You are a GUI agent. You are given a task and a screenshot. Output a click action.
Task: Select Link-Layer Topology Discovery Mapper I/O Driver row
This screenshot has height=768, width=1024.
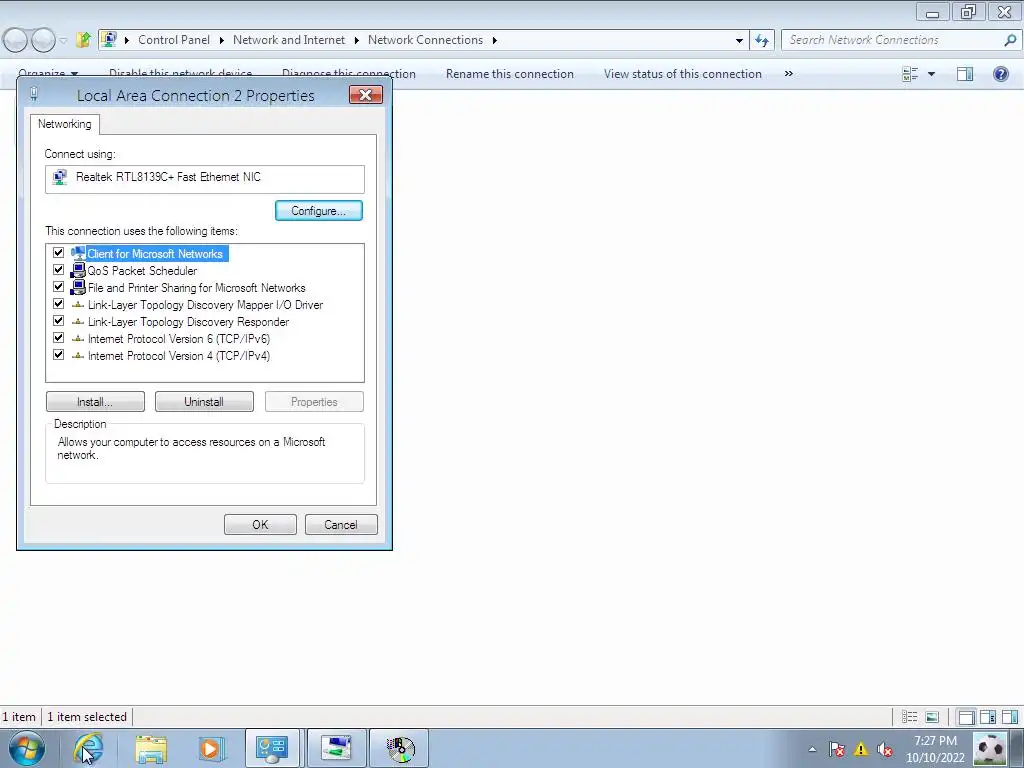205,305
